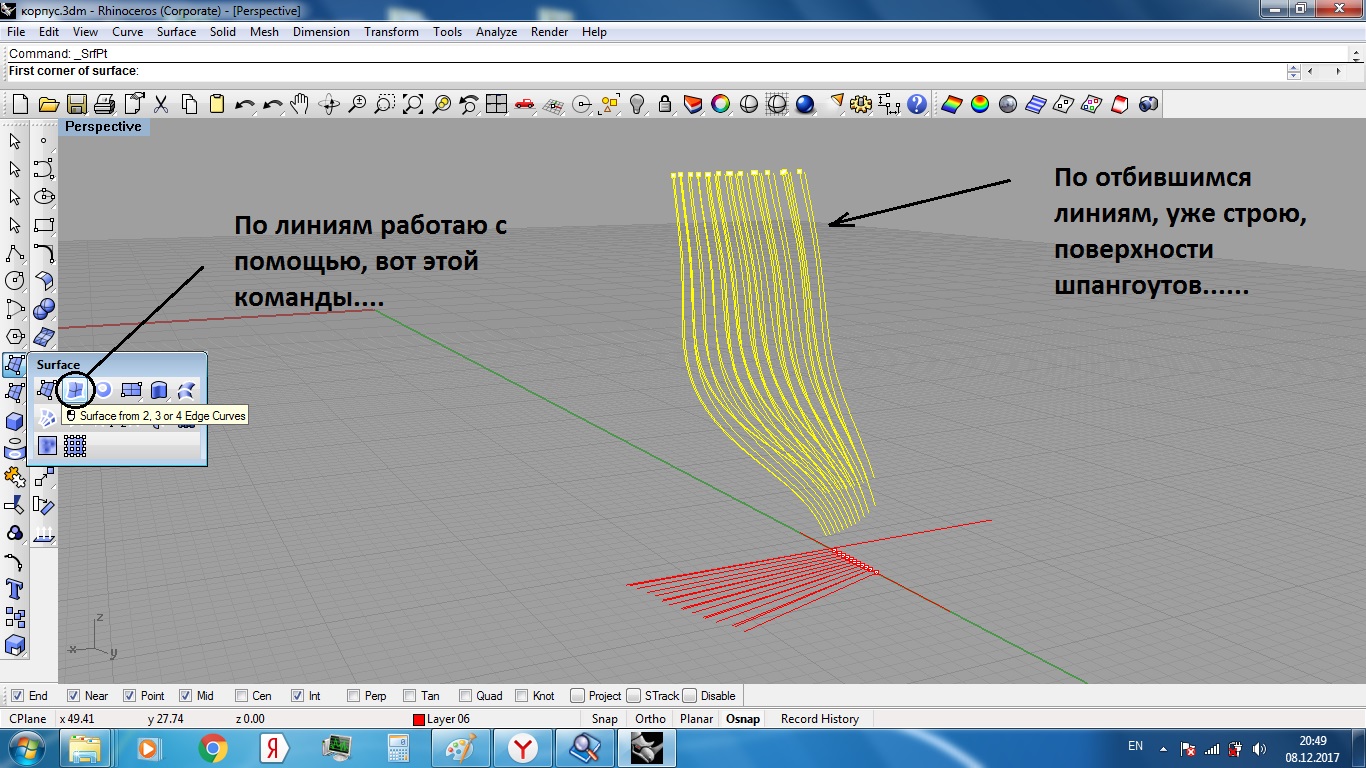Screen dimensions: 1366x768
Task: Select the blue sphere render icon
Action: (805, 104)
